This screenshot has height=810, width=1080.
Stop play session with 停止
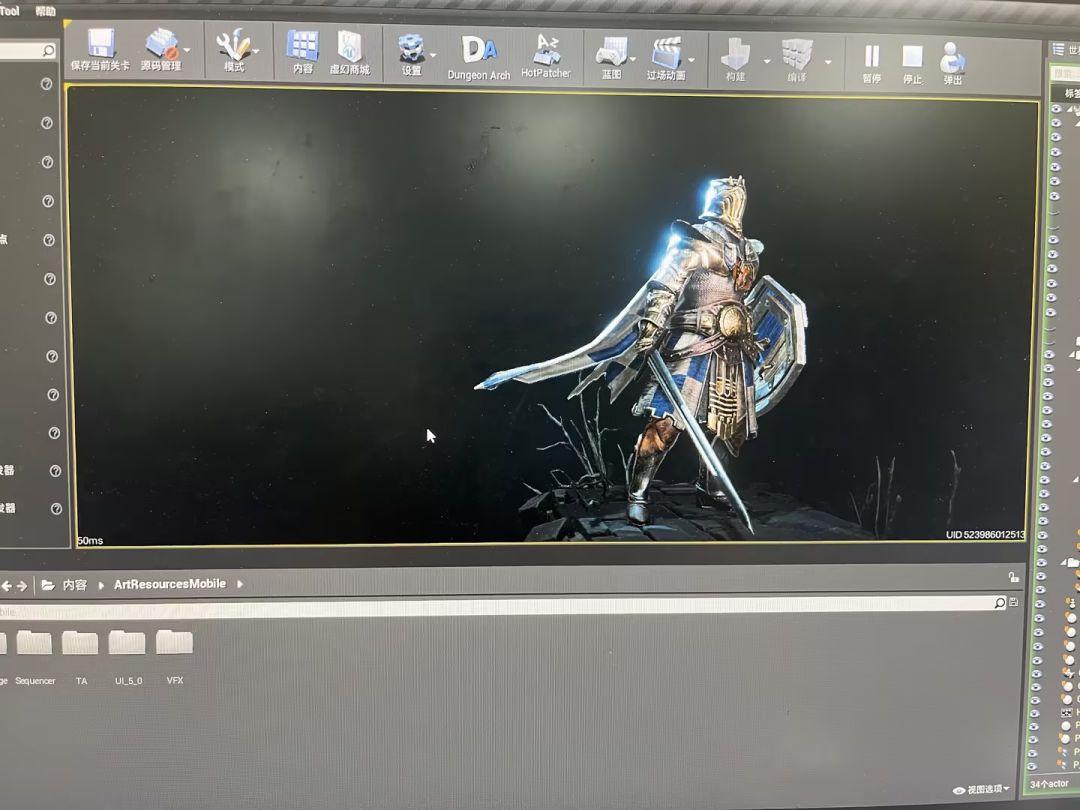[x=913, y=64]
